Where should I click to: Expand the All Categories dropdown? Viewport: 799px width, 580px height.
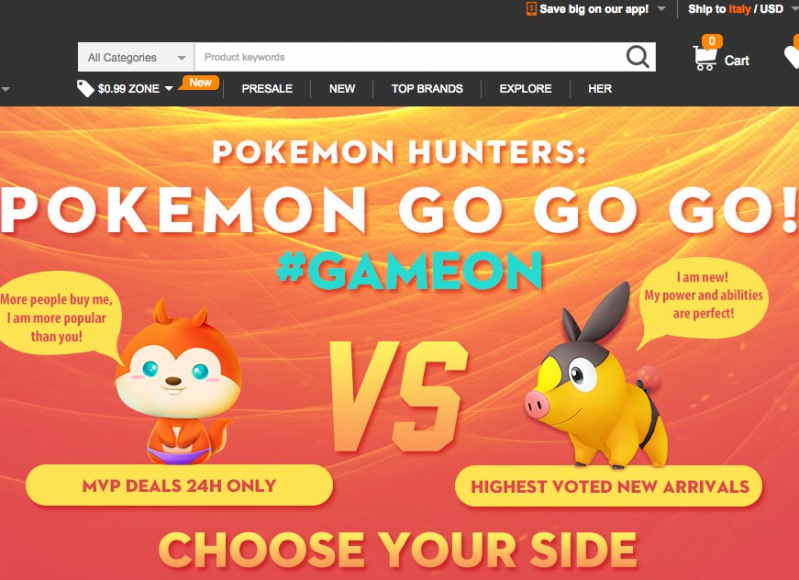point(136,57)
